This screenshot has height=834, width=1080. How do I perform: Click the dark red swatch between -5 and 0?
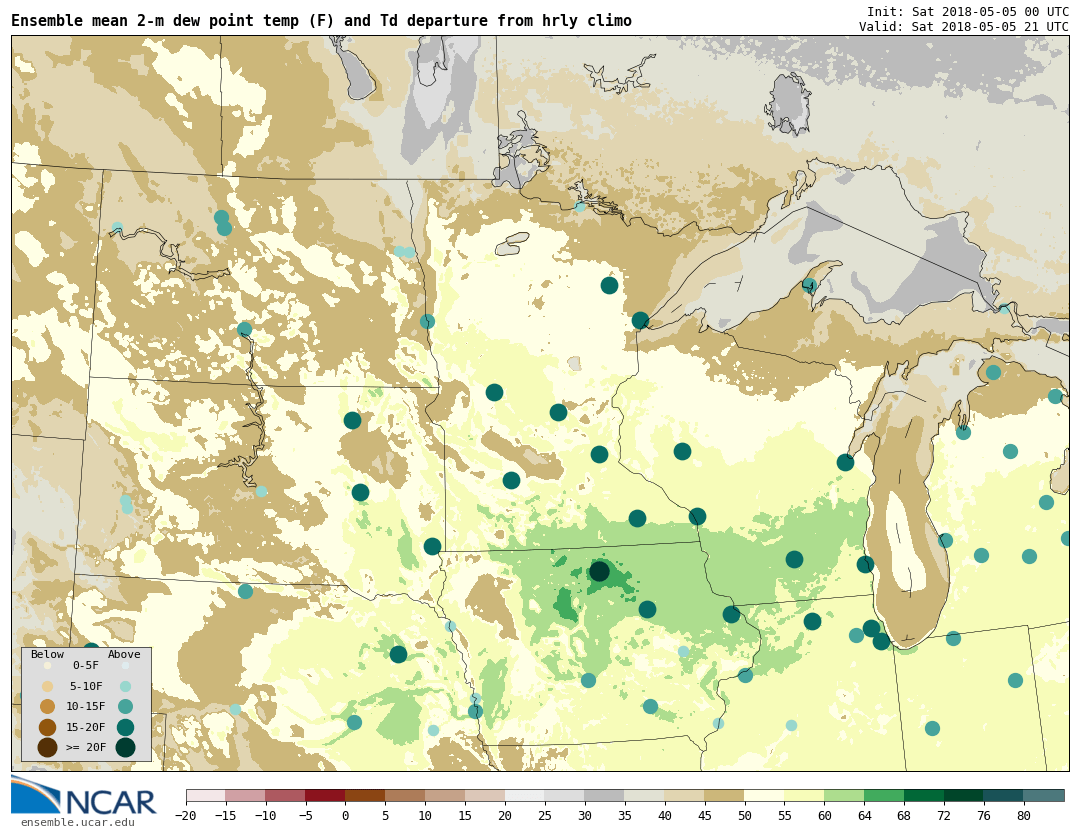[325, 796]
